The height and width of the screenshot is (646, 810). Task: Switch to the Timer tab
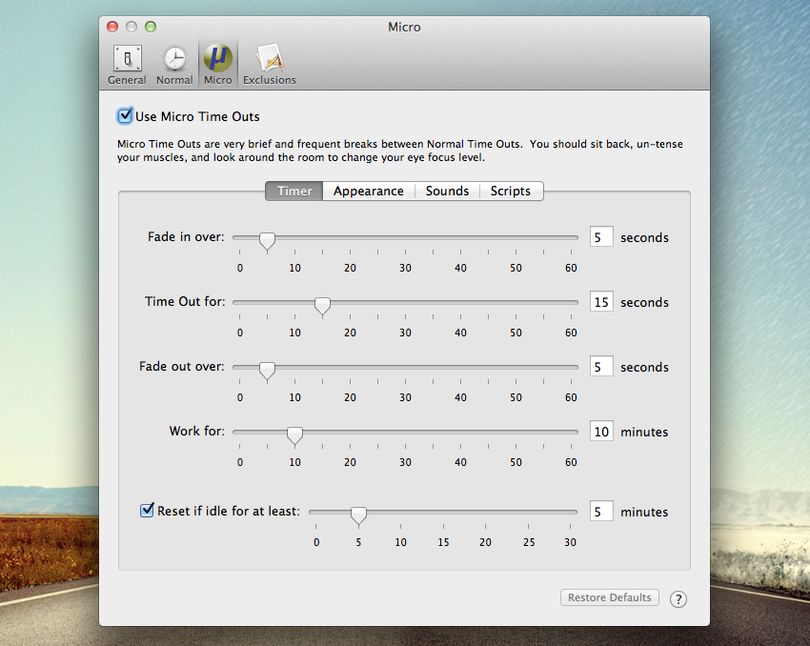294,191
